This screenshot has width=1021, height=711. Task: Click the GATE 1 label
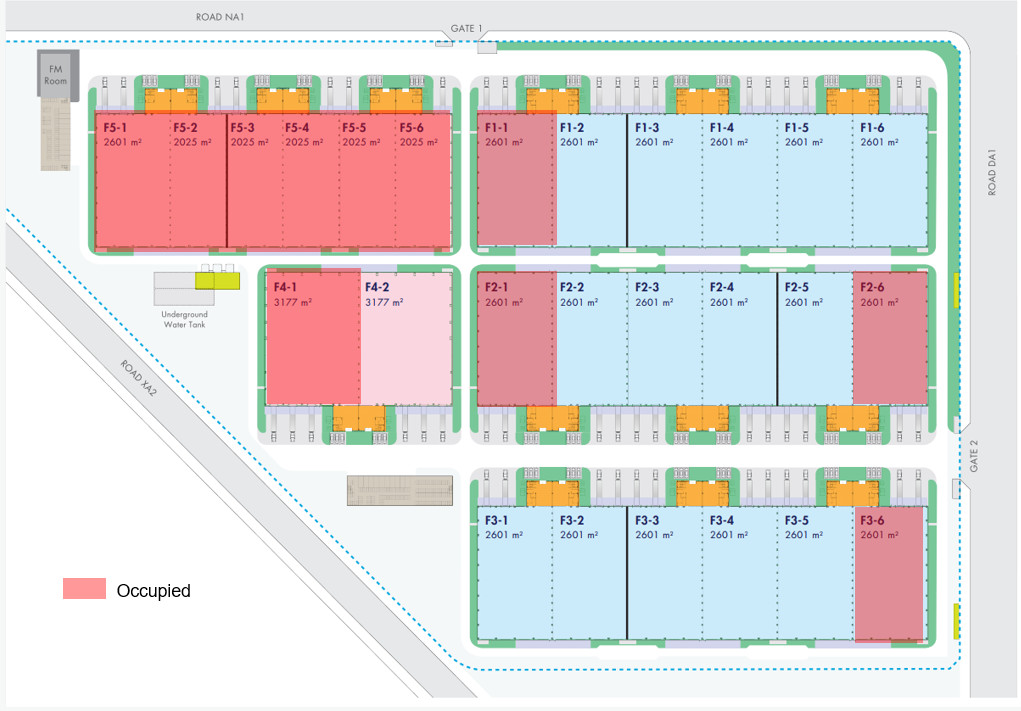tap(466, 29)
